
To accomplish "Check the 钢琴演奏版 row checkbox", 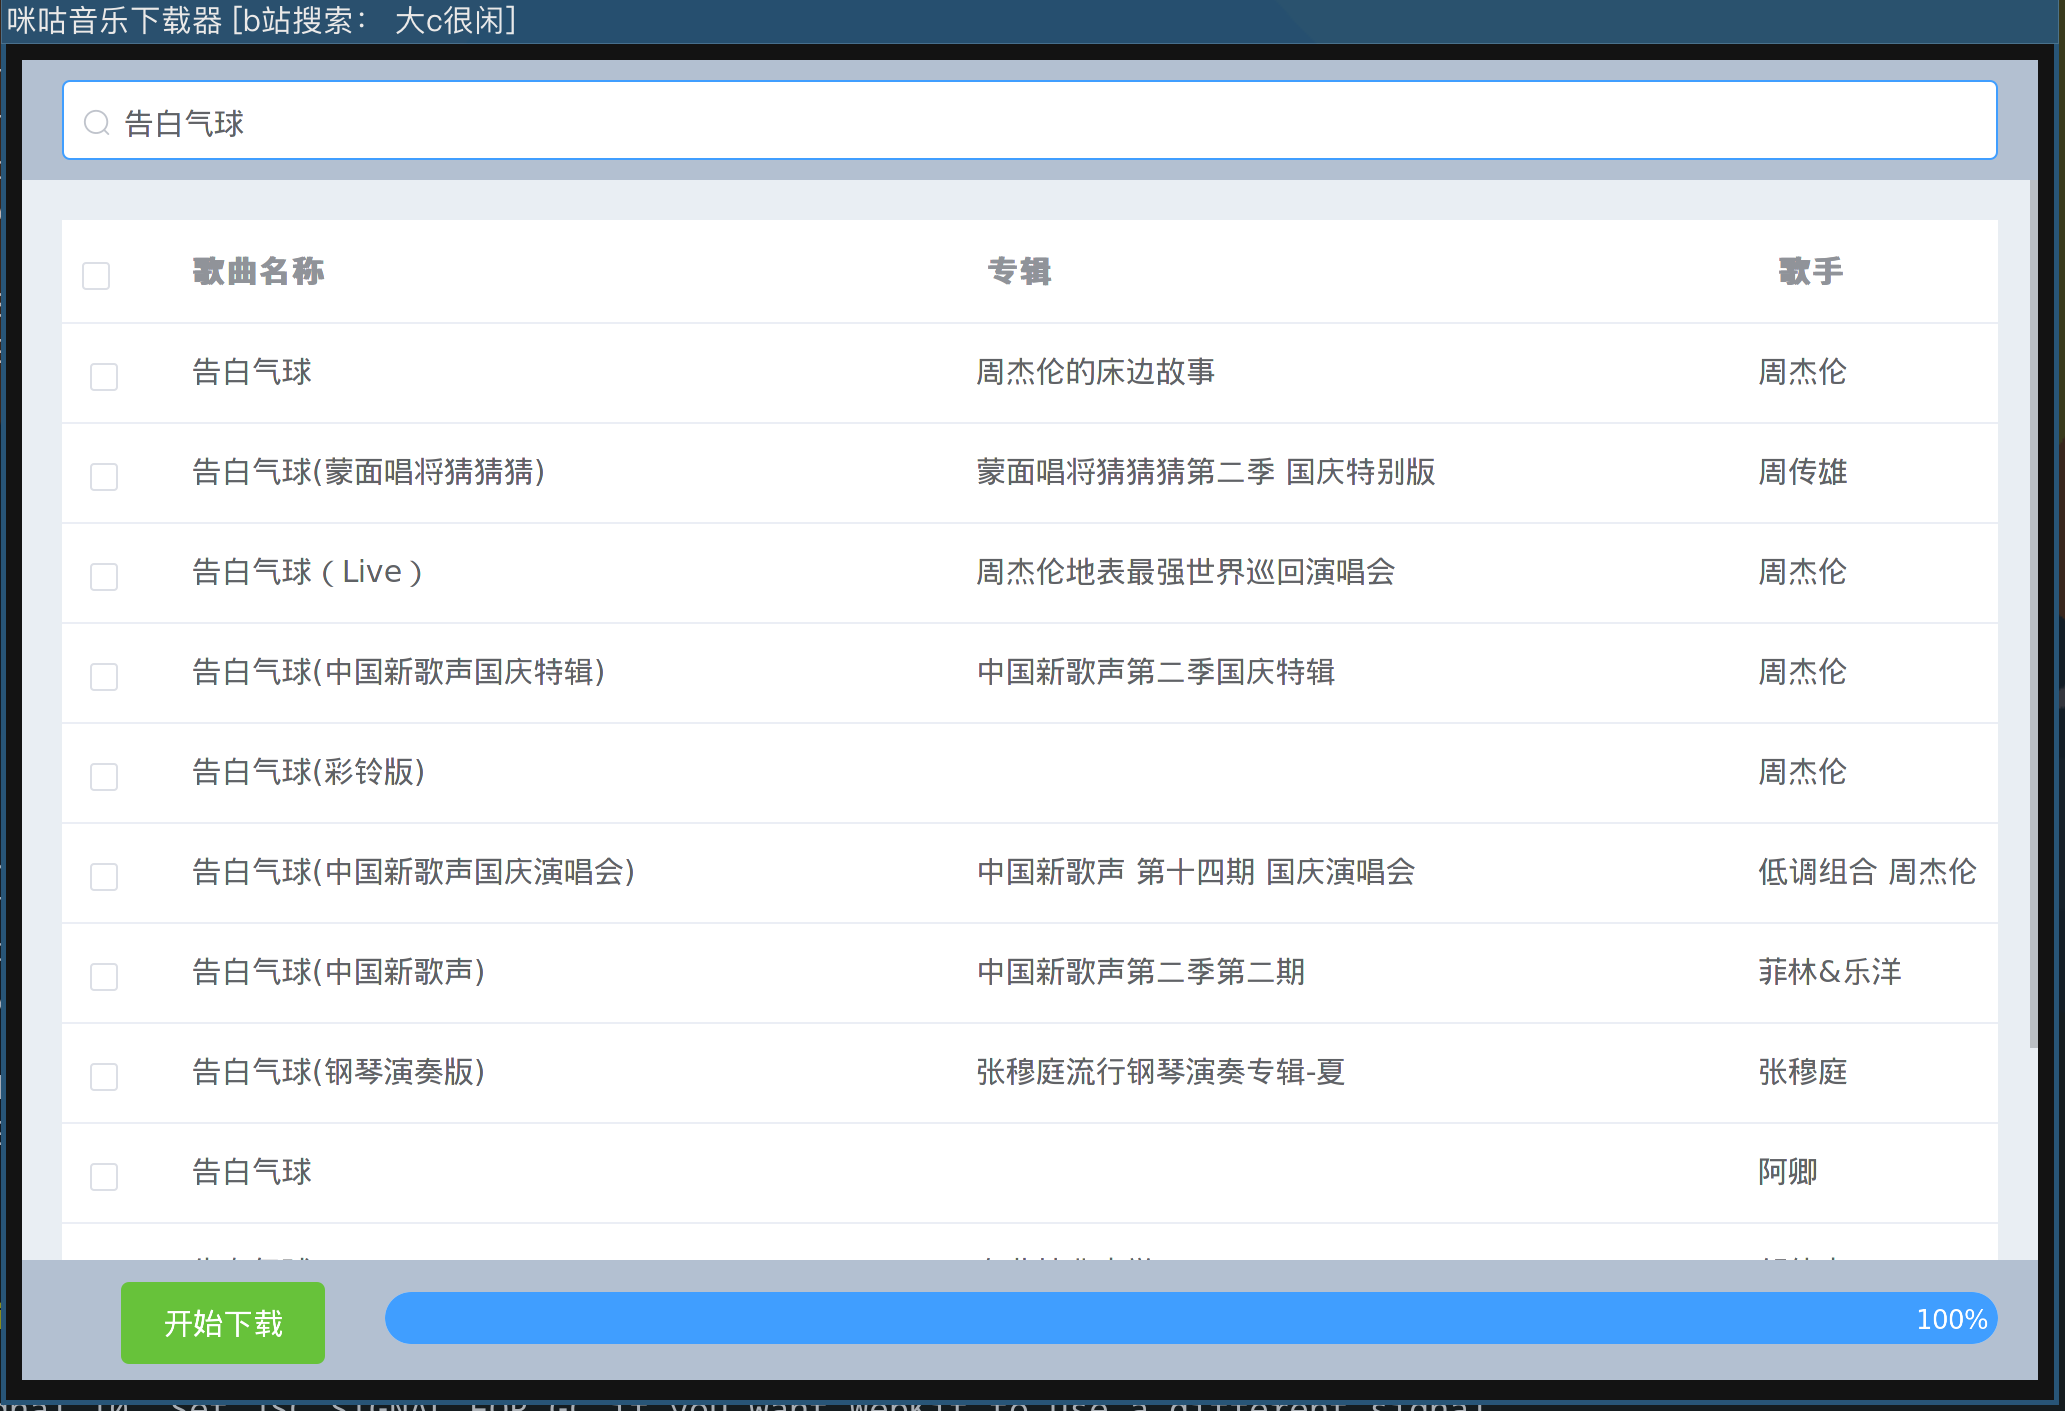I will (104, 1076).
